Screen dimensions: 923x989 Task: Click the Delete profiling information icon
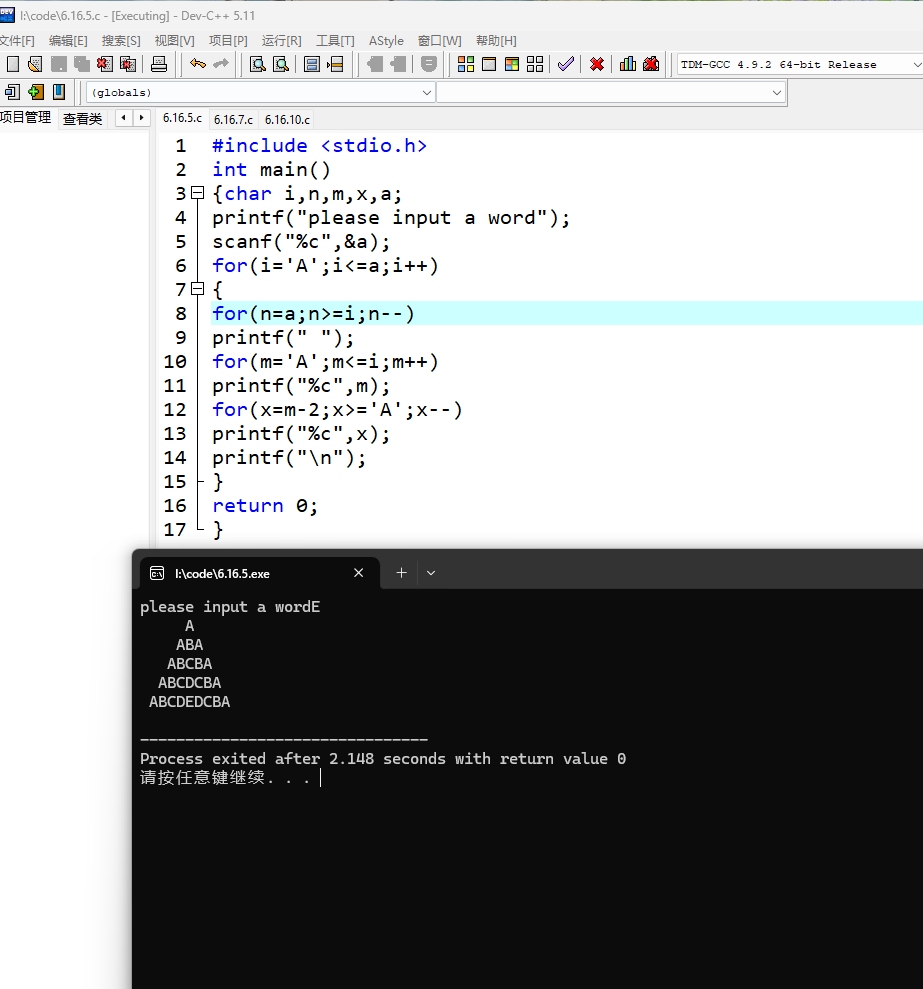[651, 64]
